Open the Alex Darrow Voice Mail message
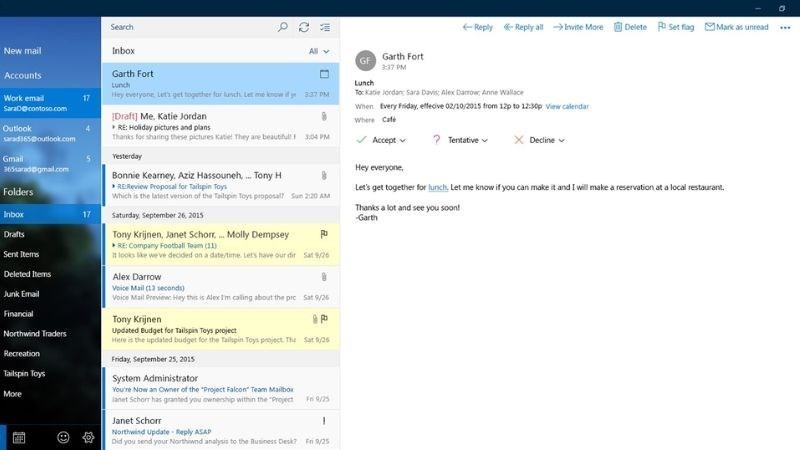The image size is (800, 450). click(x=220, y=287)
